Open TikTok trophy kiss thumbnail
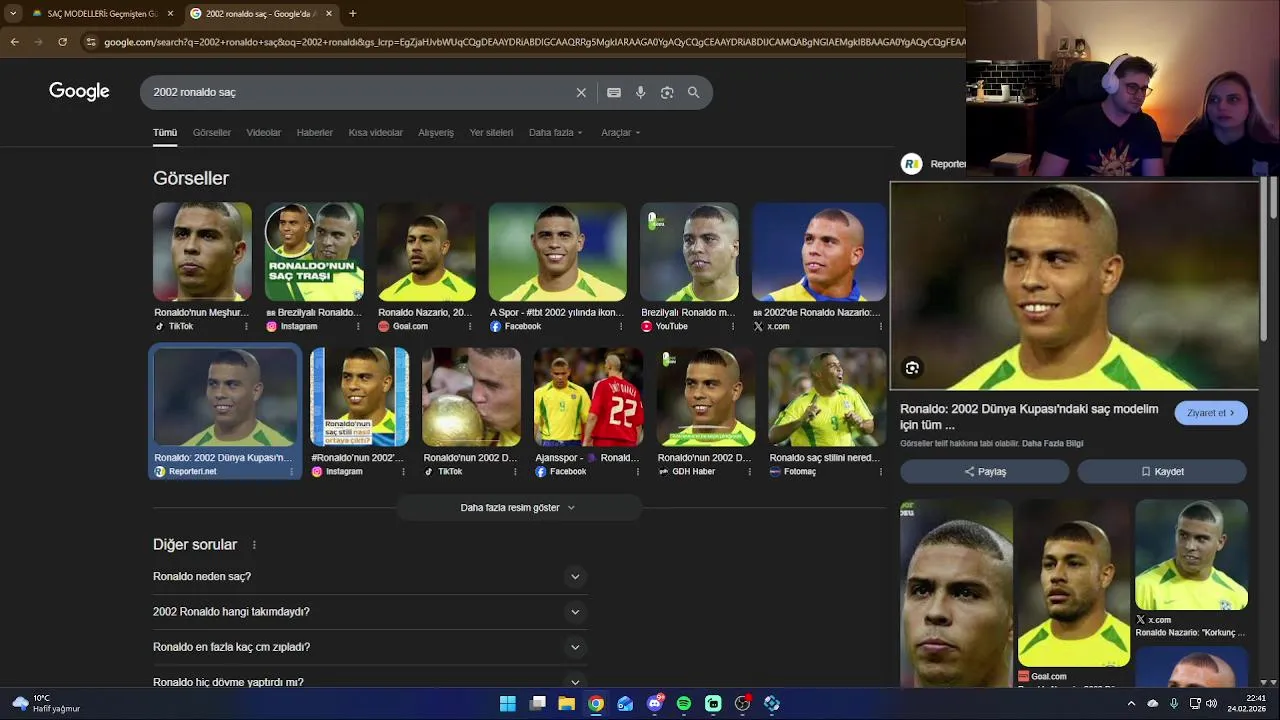The width and height of the screenshot is (1280, 720). [471, 397]
